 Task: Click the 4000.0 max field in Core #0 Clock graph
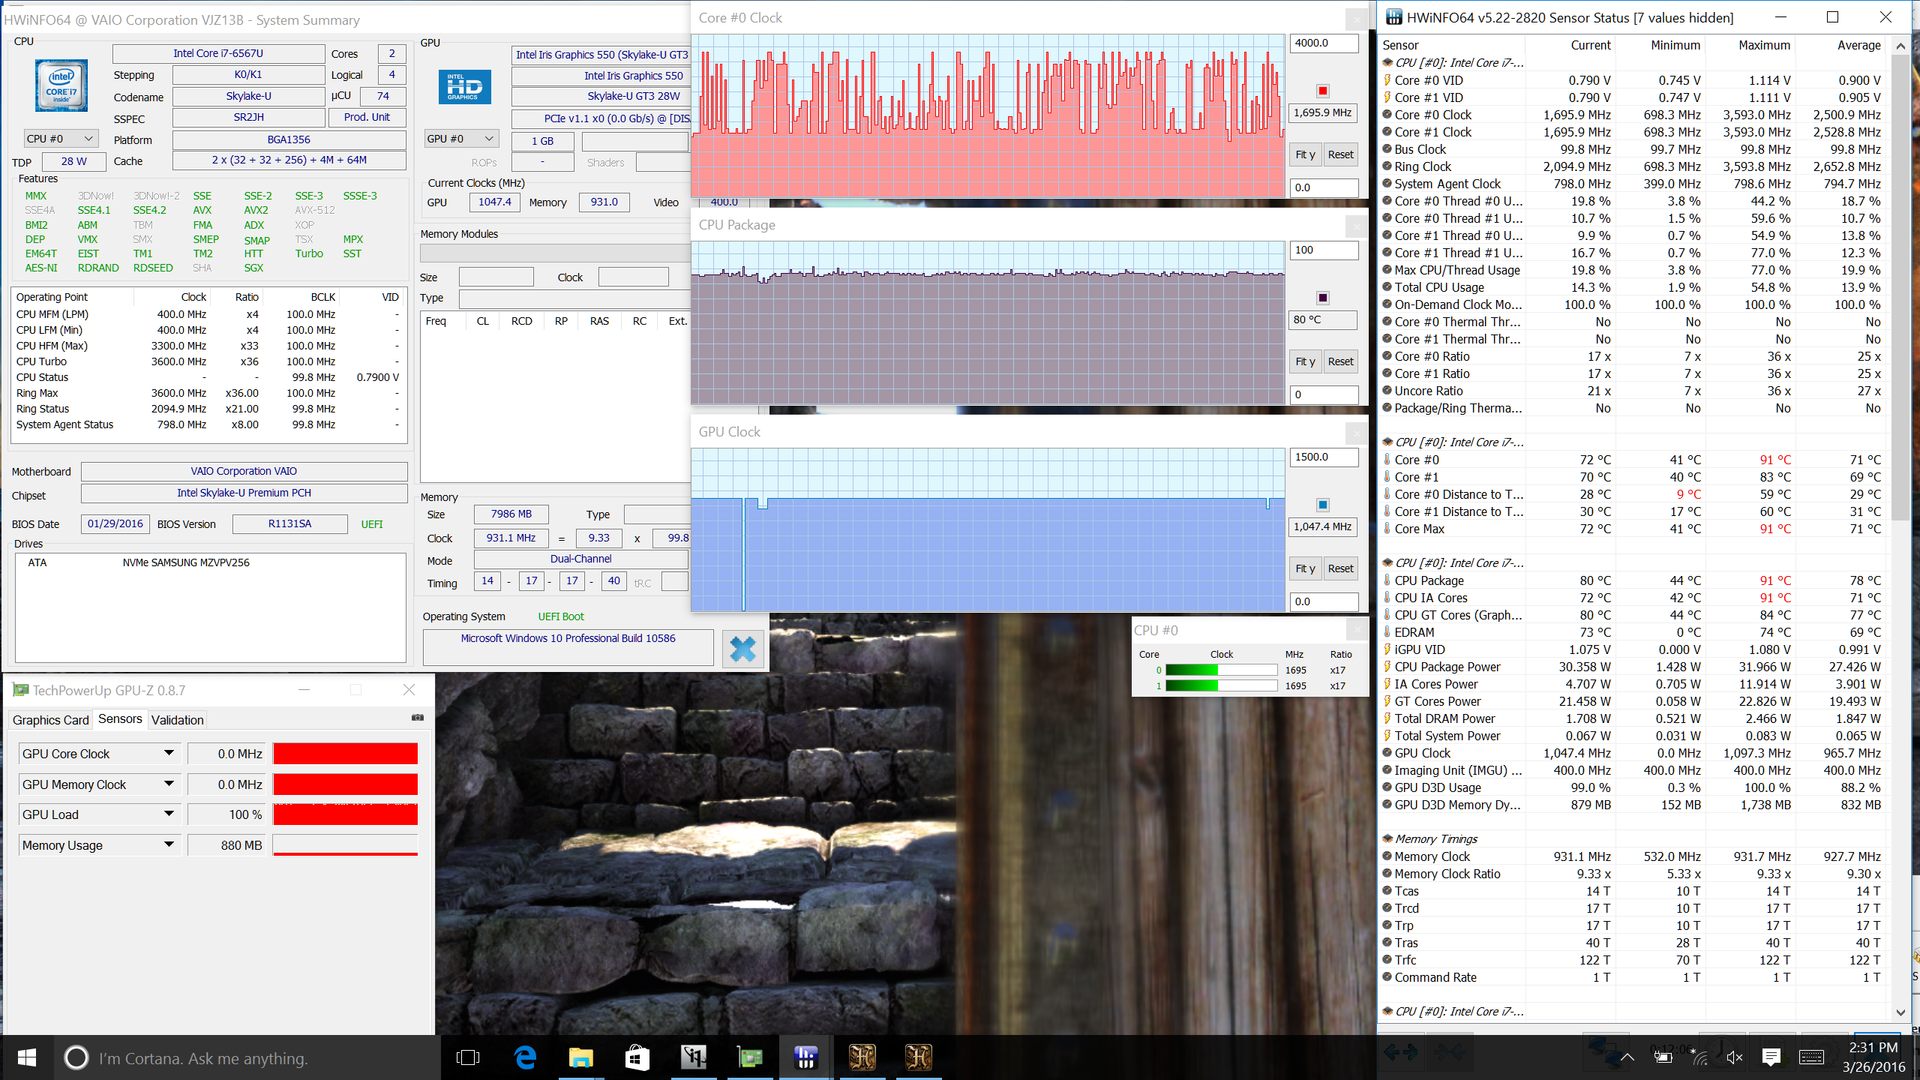click(x=1324, y=43)
